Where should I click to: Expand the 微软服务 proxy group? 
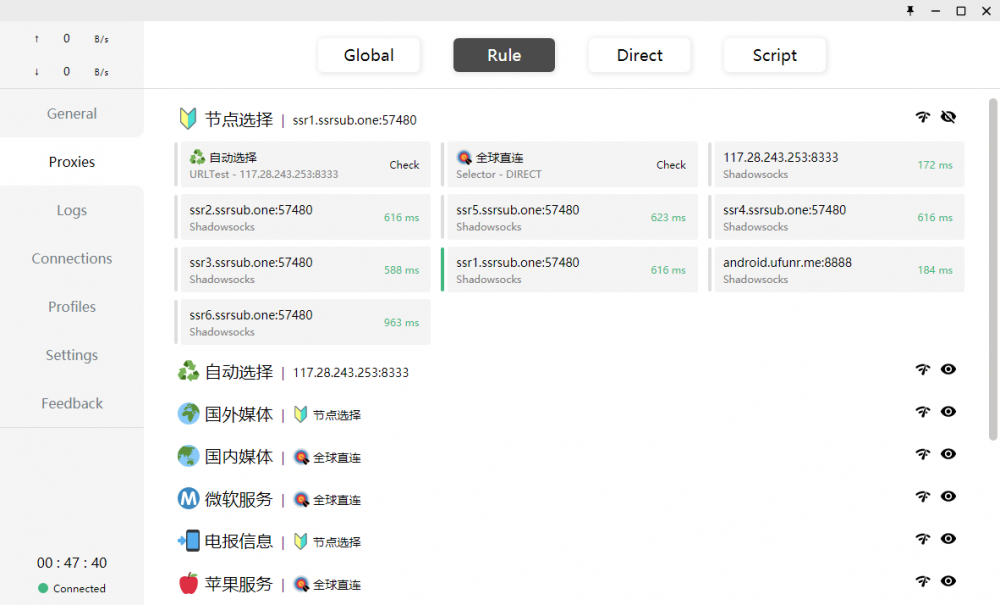238,499
